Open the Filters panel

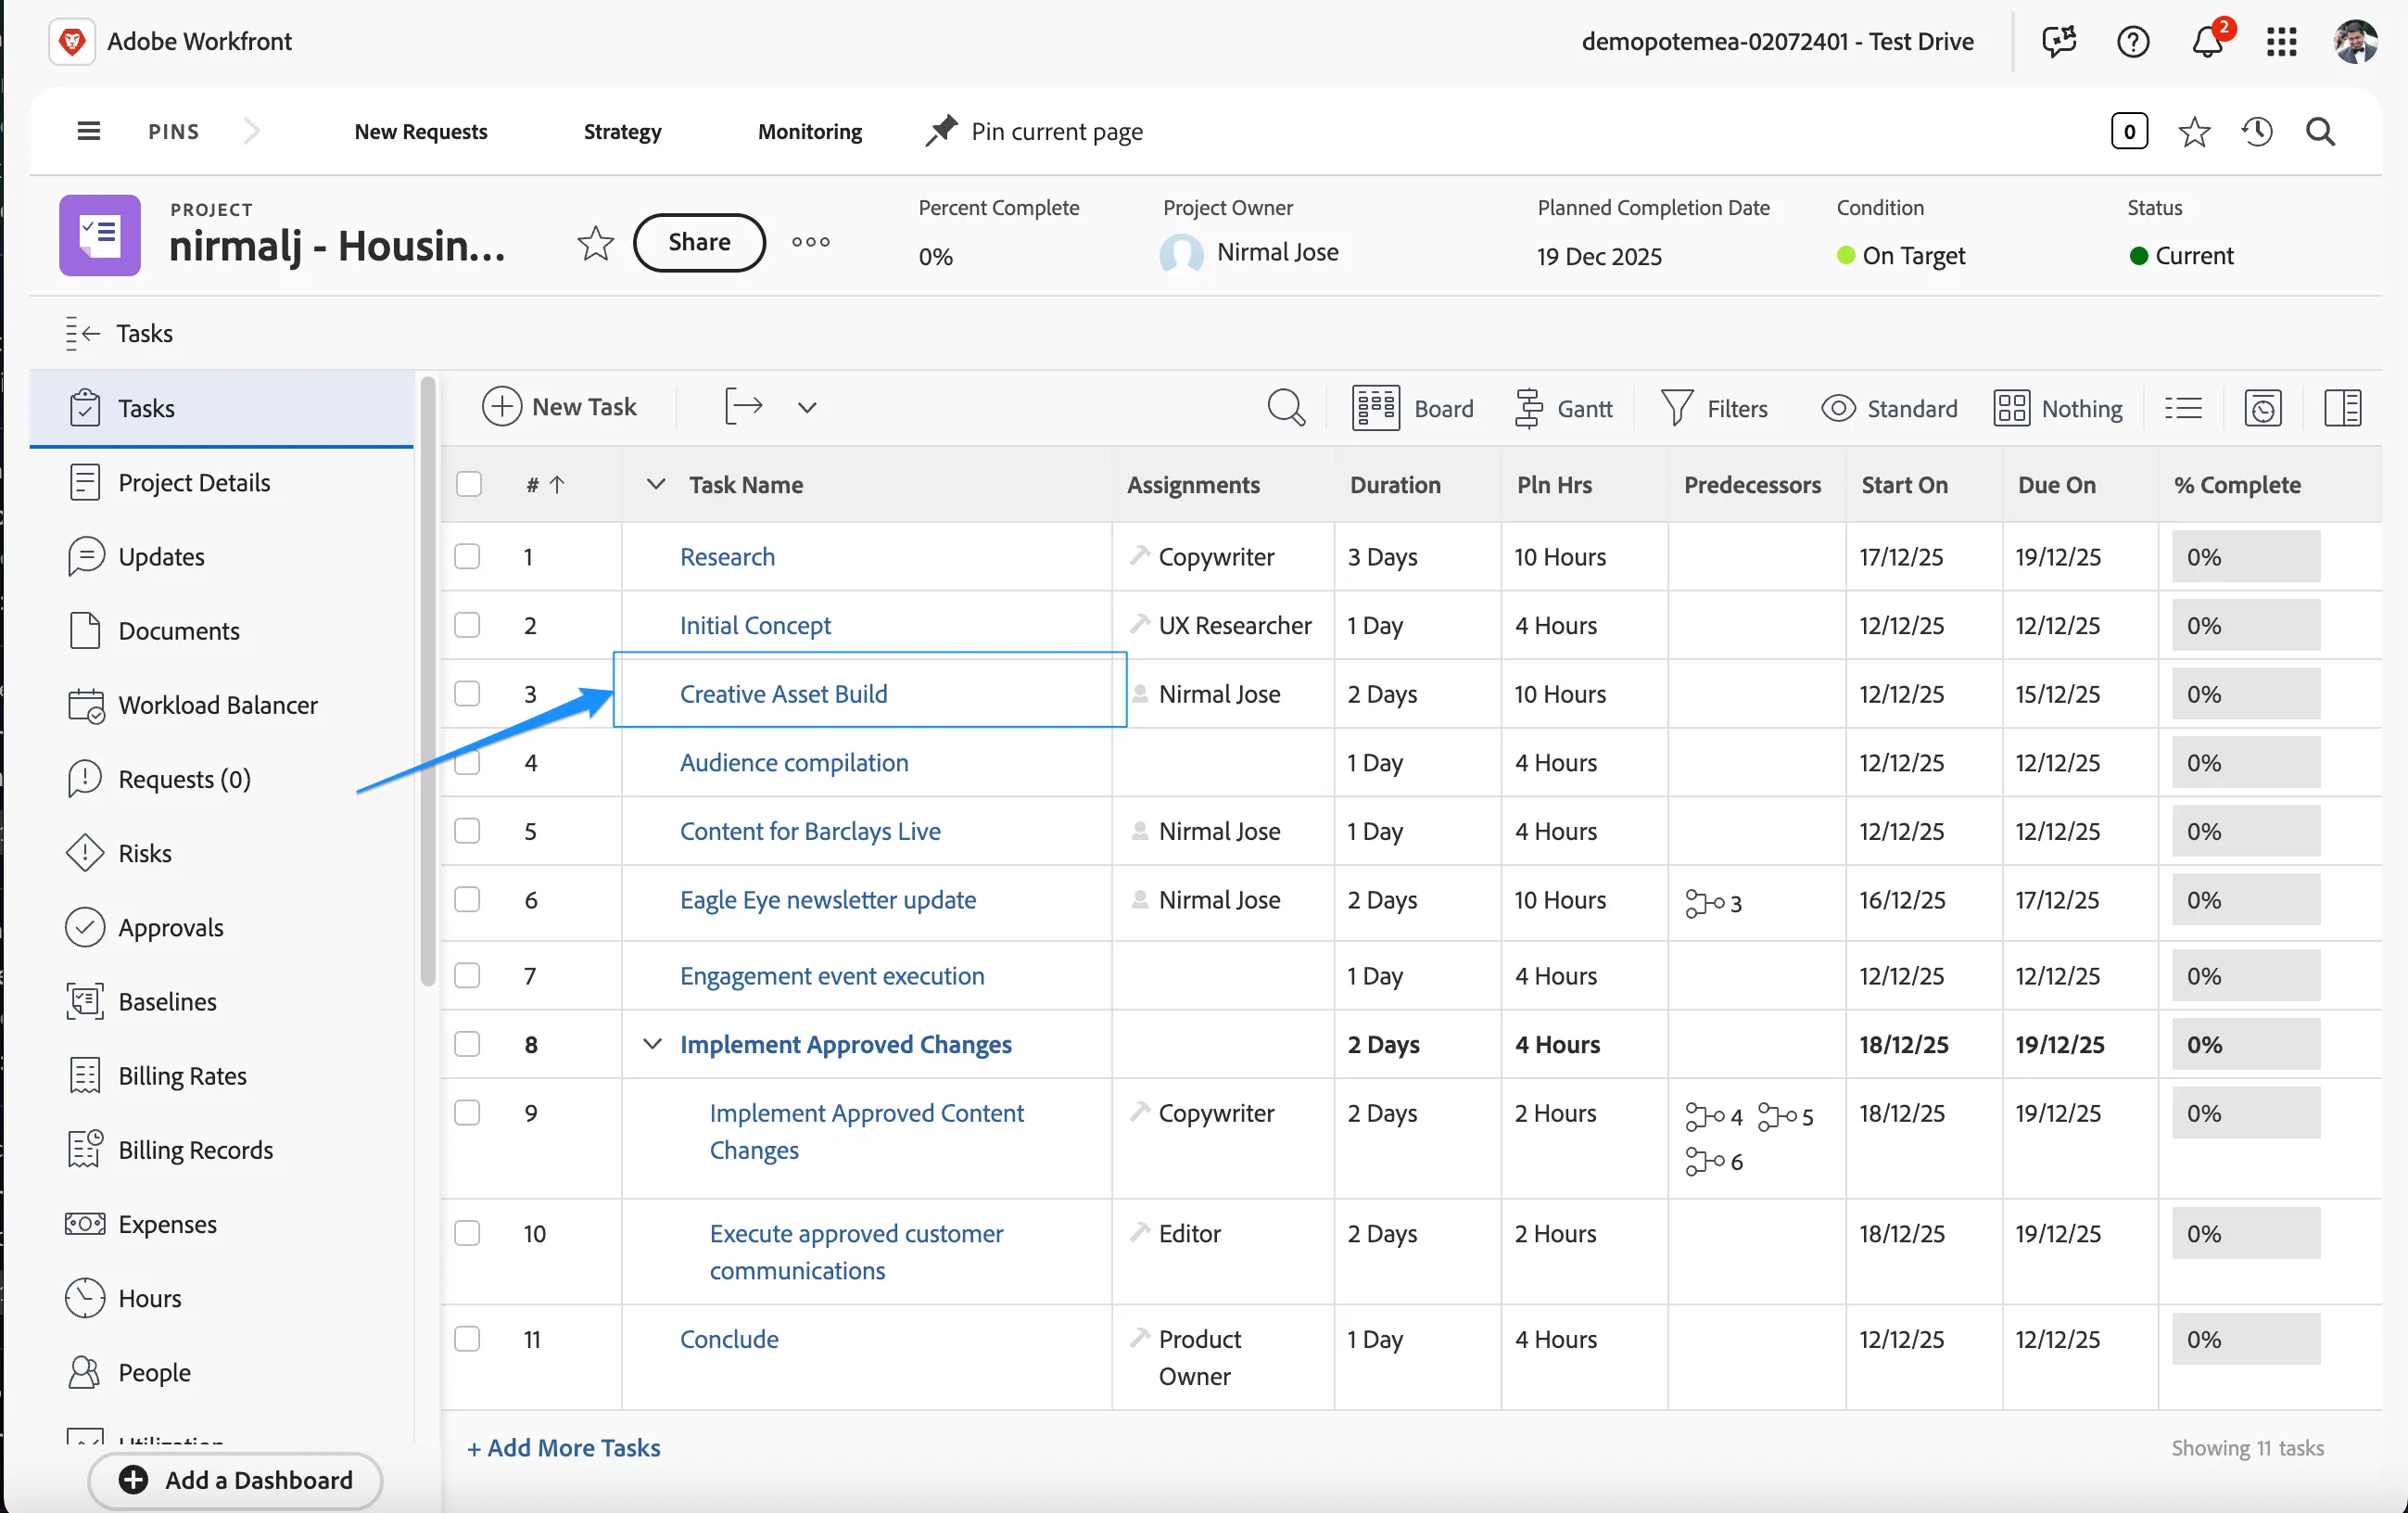point(1714,408)
